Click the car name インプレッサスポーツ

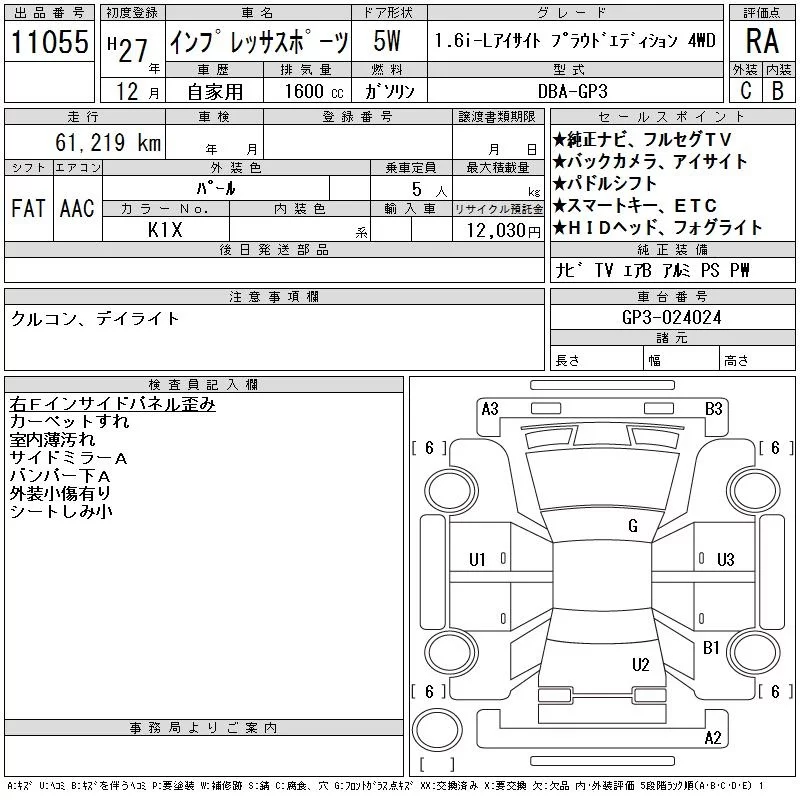259,42
